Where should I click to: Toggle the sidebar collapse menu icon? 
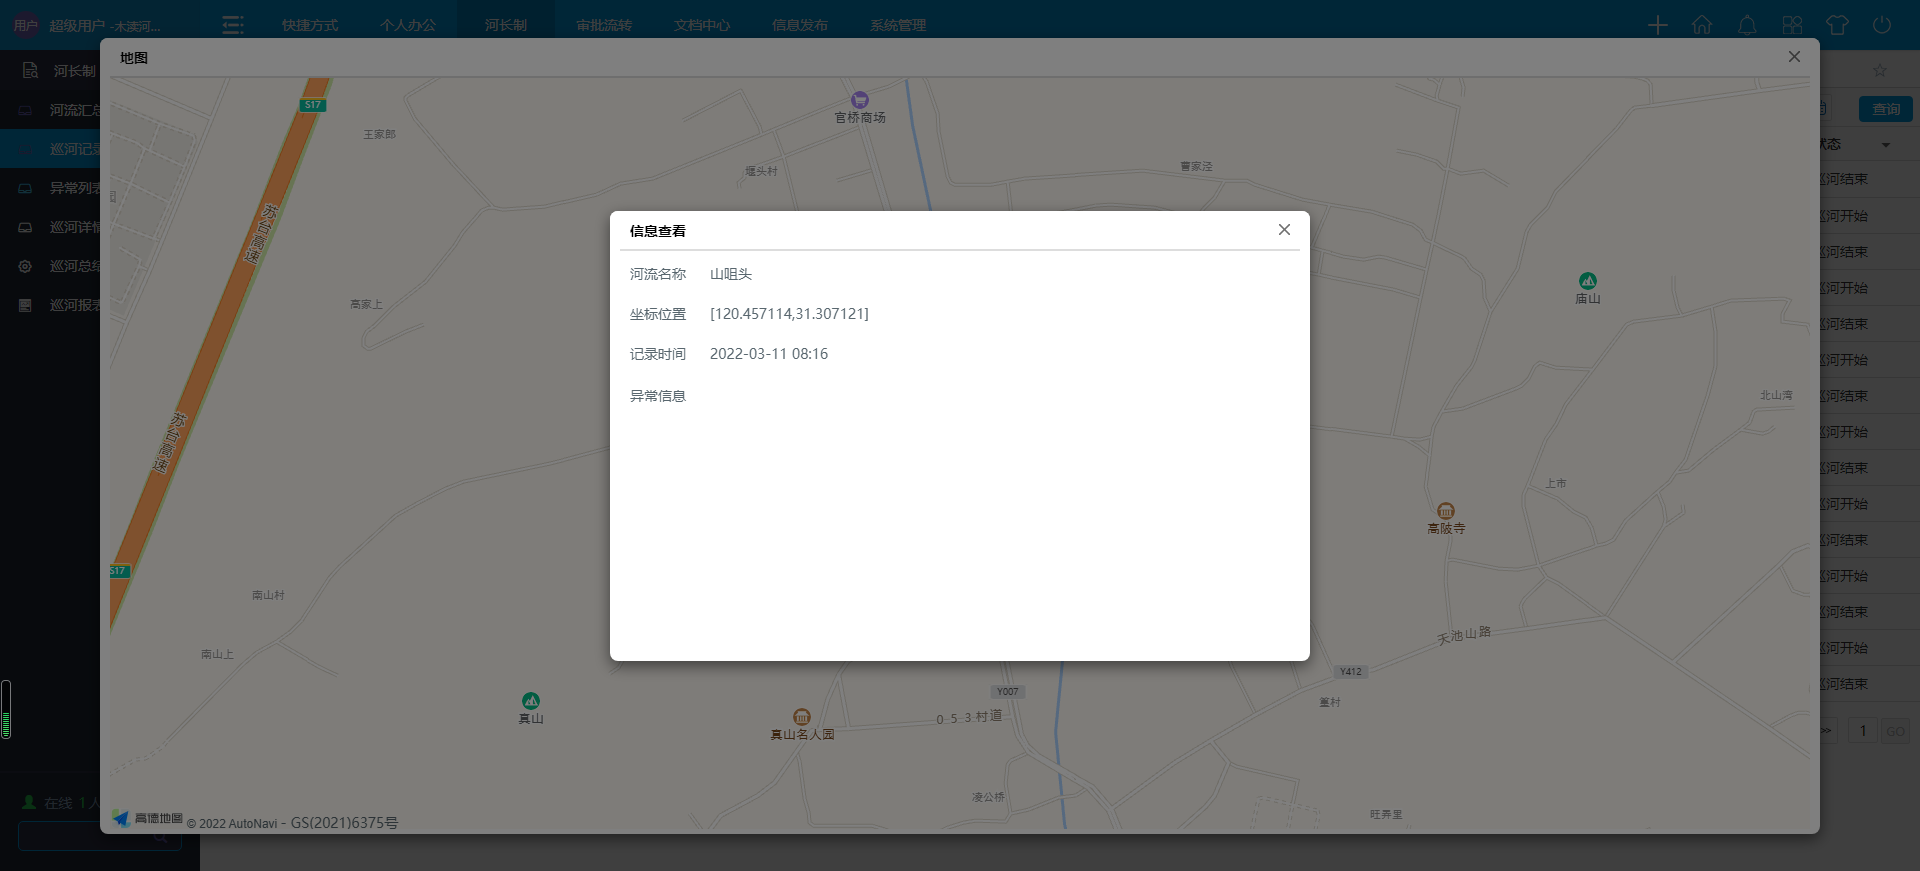pos(233,25)
